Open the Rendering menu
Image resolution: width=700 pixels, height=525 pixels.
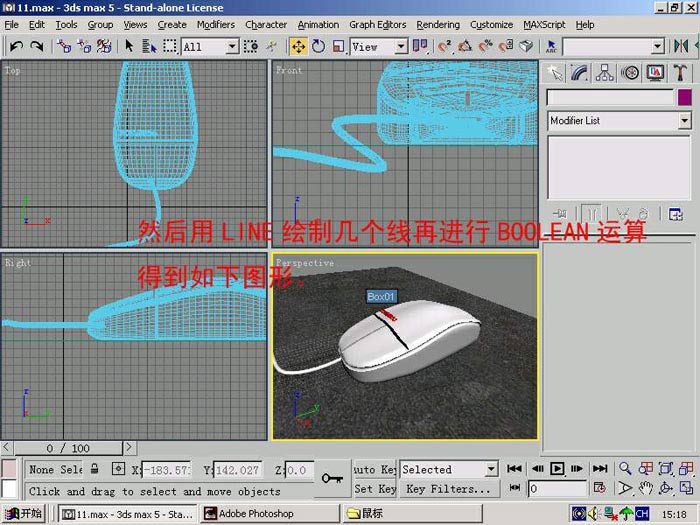tap(438, 25)
